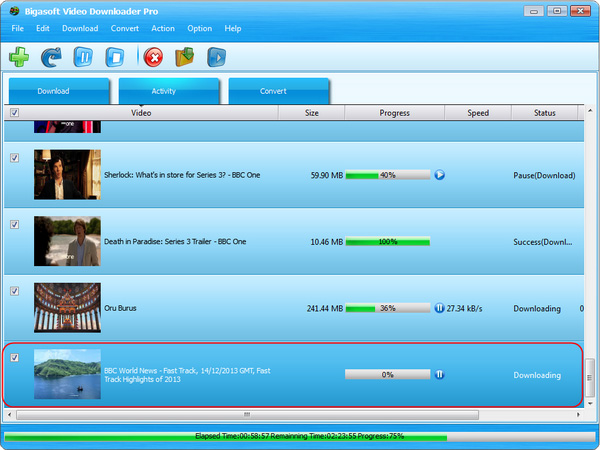
Task: Sort by the Video column header
Action: (x=141, y=113)
